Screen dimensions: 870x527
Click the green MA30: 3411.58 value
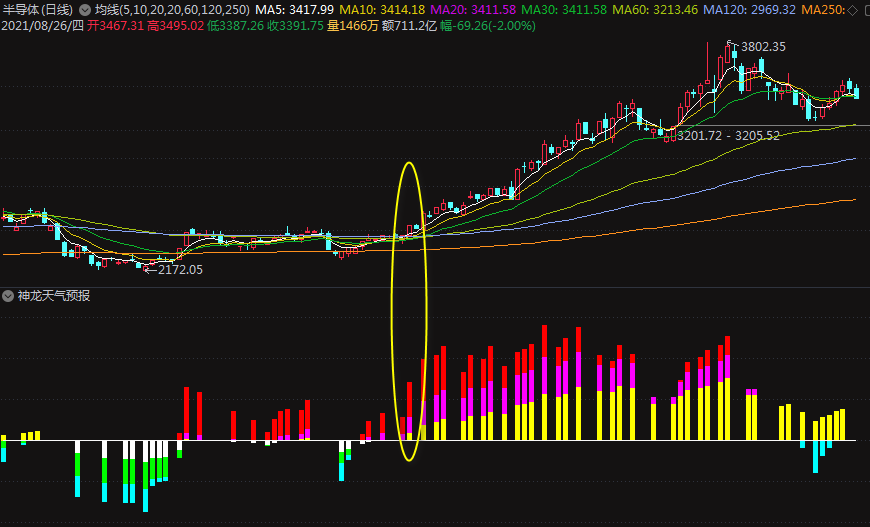pyautogui.click(x=564, y=10)
